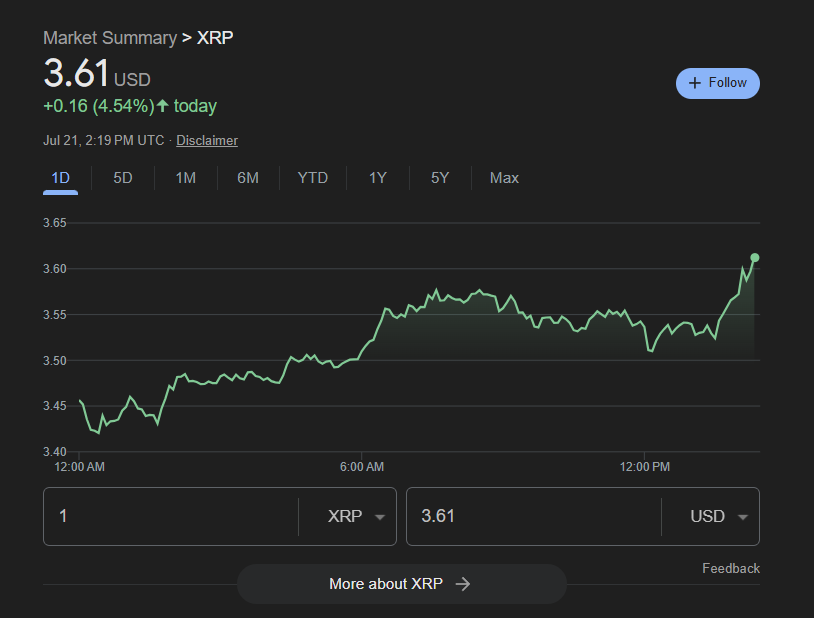Select the 5D time range tab
The image size is (814, 618).
click(123, 178)
